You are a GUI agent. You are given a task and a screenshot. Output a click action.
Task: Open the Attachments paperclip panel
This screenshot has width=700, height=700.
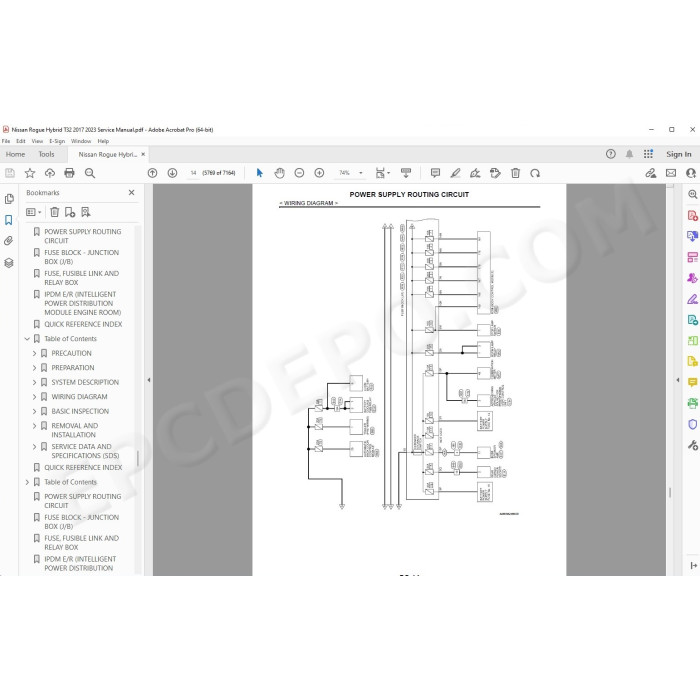(x=9, y=241)
